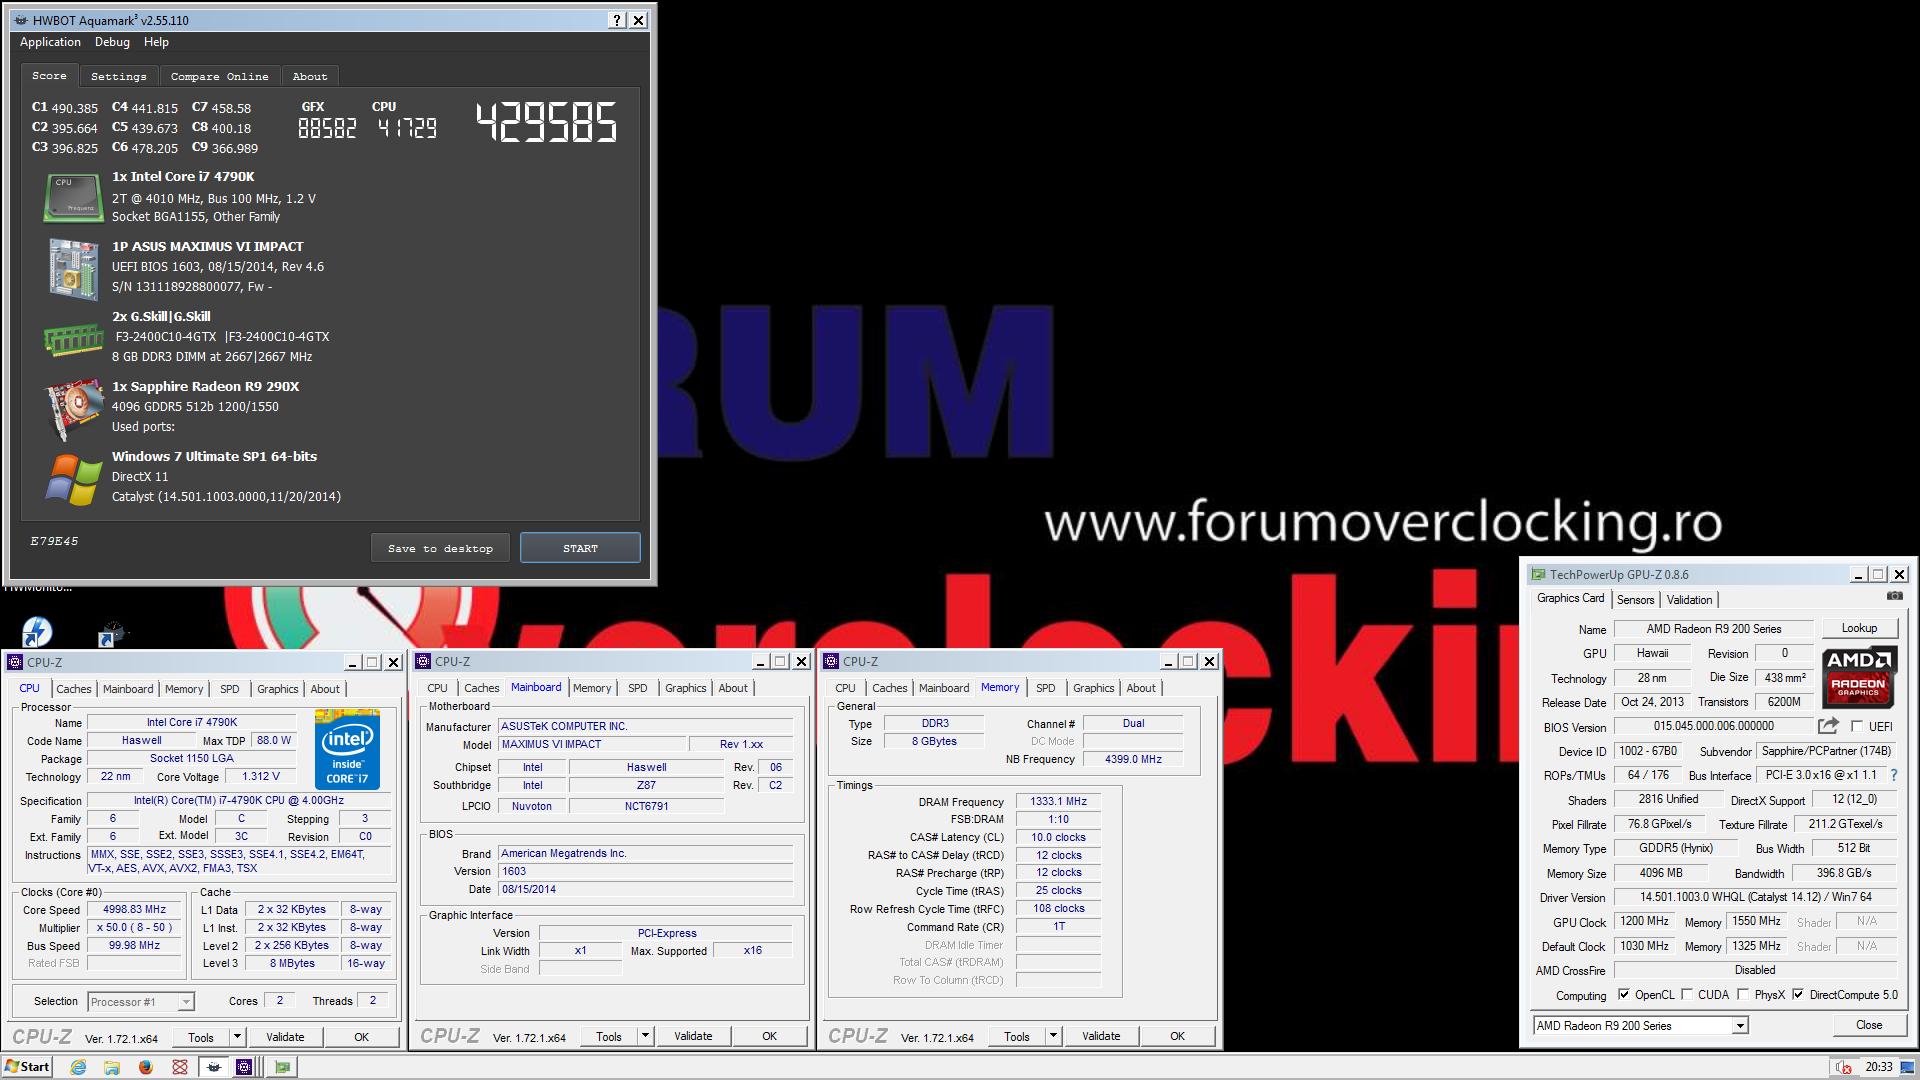Viewport: 1920px width, 1080px height.
Task: Click the Close button in GPU-Z
Action: pyautogui.click(x=1869, y=1025)
